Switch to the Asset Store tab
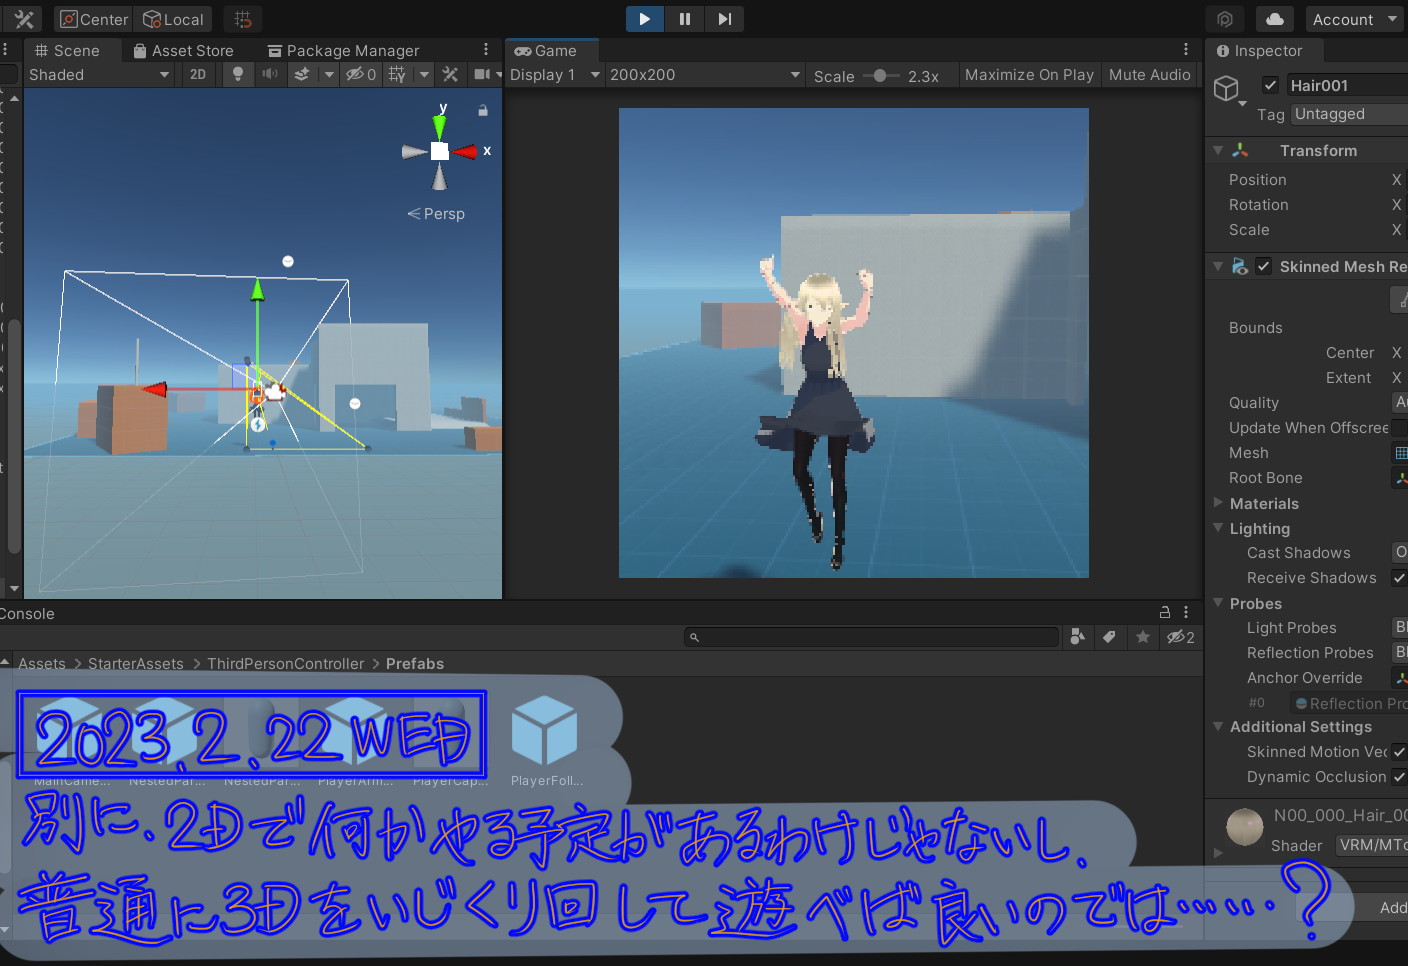 (184, 50)
